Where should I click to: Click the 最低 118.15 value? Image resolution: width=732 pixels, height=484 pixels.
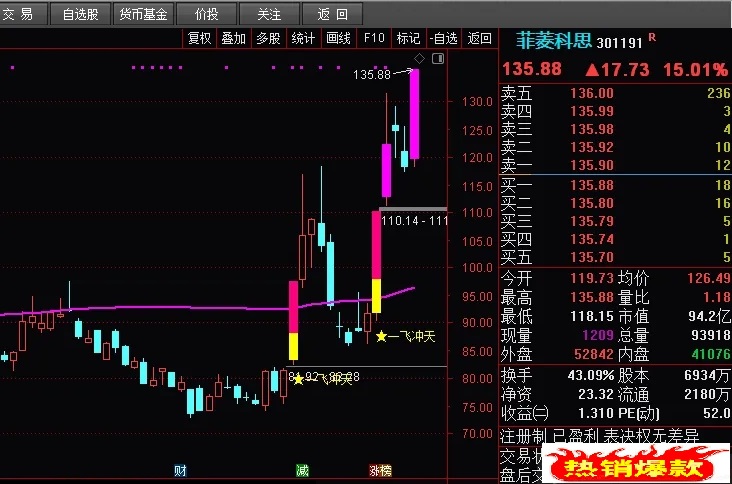(x=591, y=316)
